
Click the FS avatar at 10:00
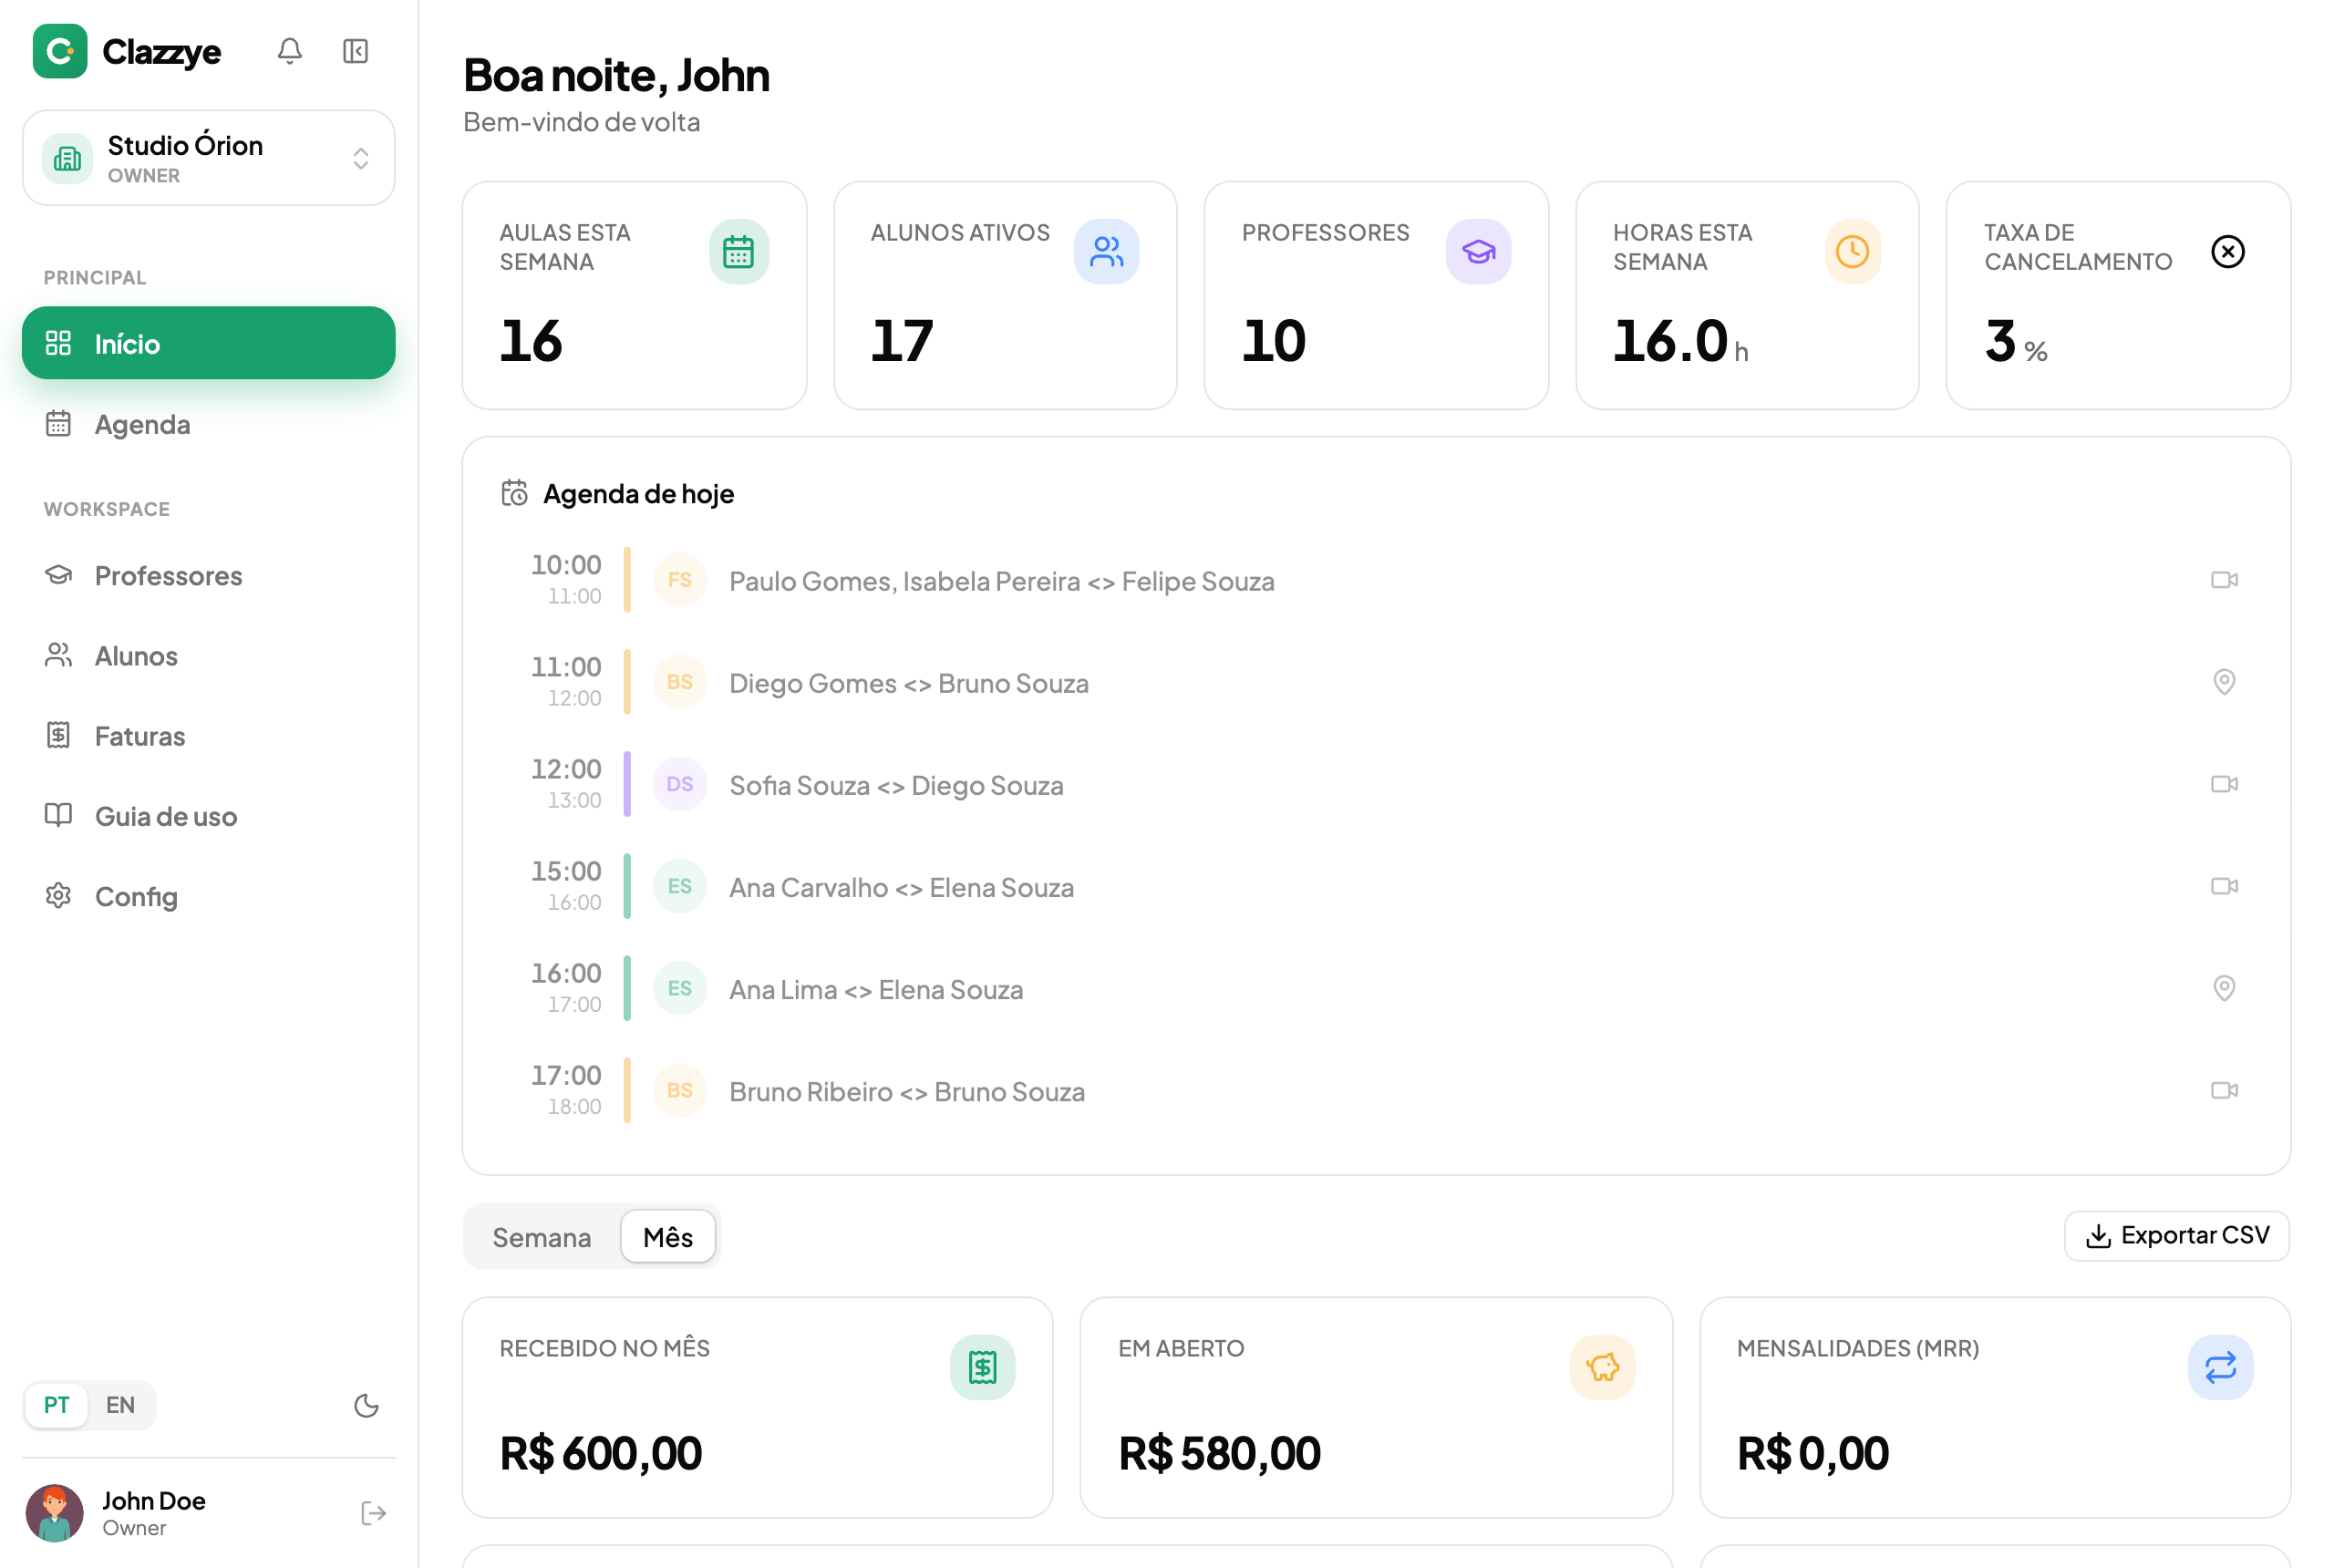pos(680,580)
